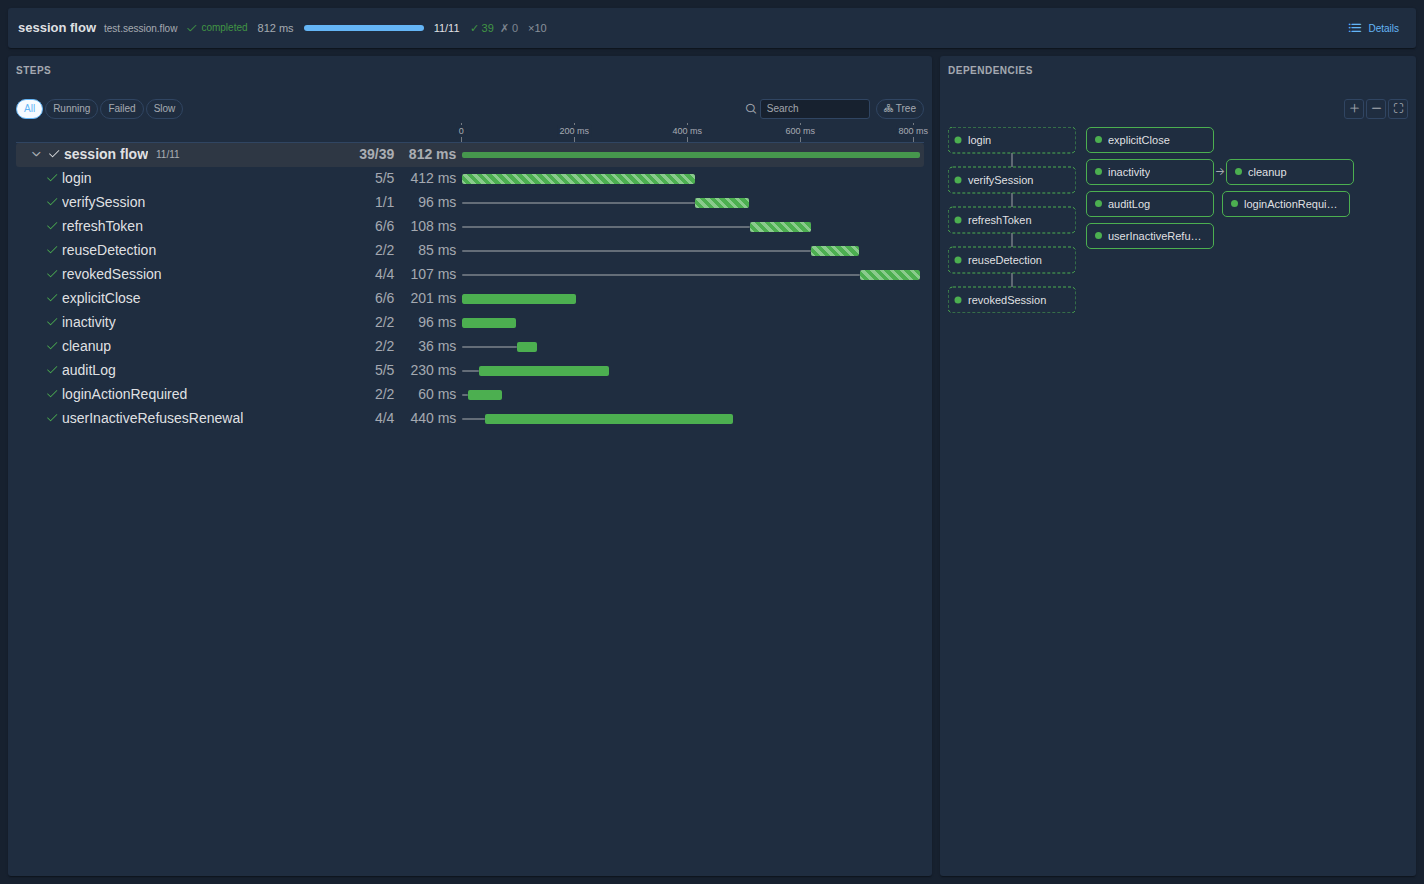Screen dimensions: 1424x884
Task: Zoom out the dependencies graph
Action: [1376, 108]
